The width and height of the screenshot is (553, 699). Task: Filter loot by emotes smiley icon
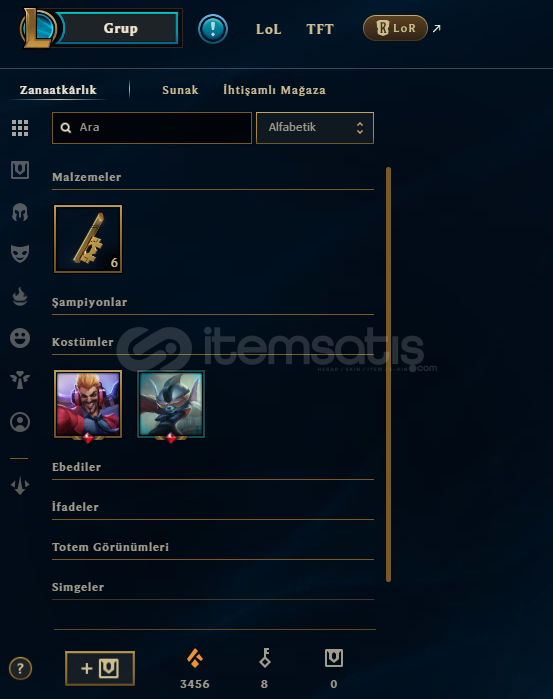tap(20, 338)
